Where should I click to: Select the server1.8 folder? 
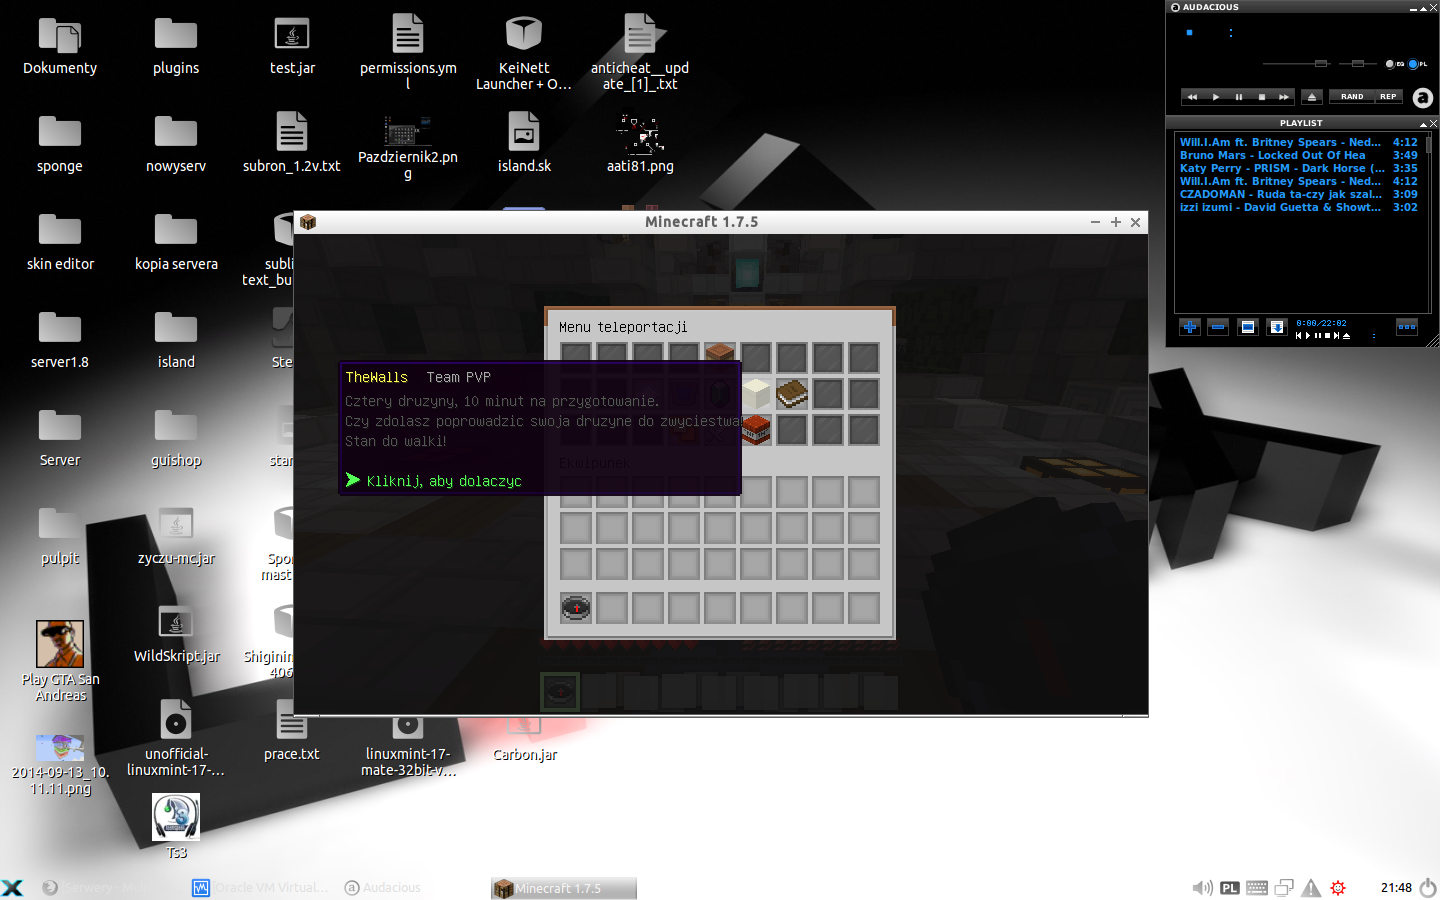[60, 340]
